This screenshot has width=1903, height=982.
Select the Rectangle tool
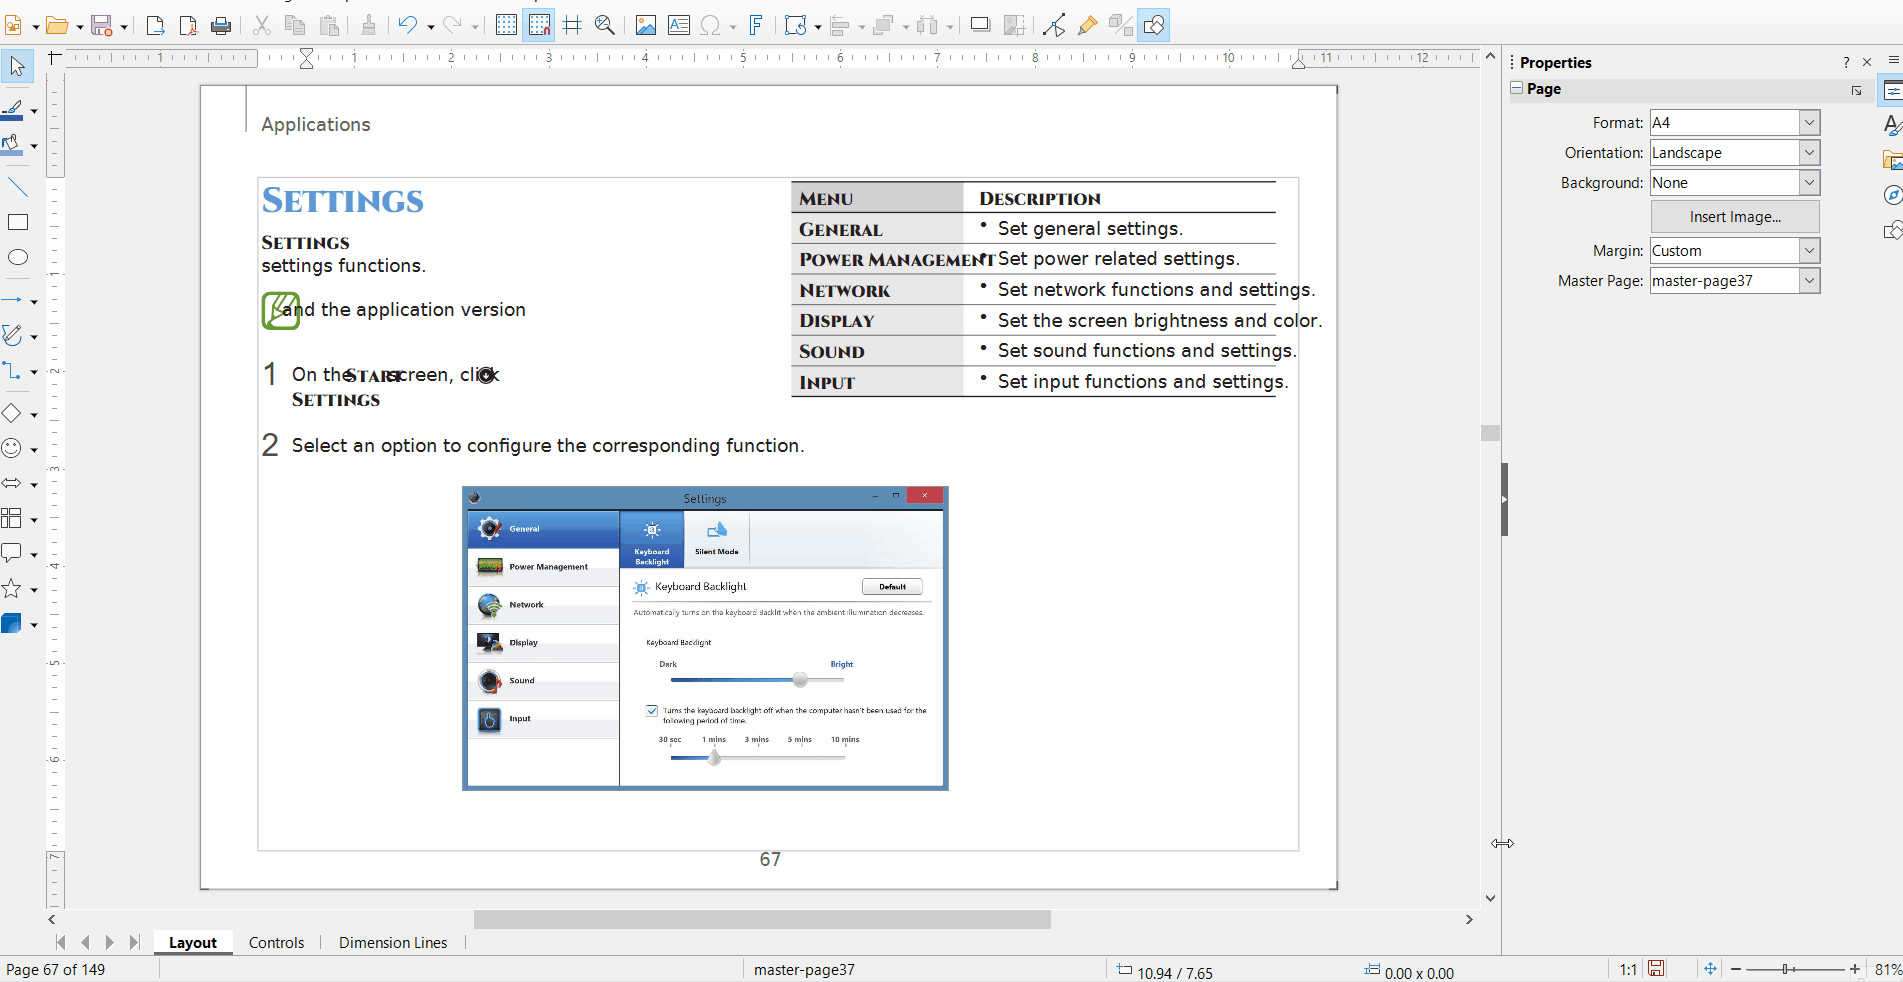click(x=18, y=222)
